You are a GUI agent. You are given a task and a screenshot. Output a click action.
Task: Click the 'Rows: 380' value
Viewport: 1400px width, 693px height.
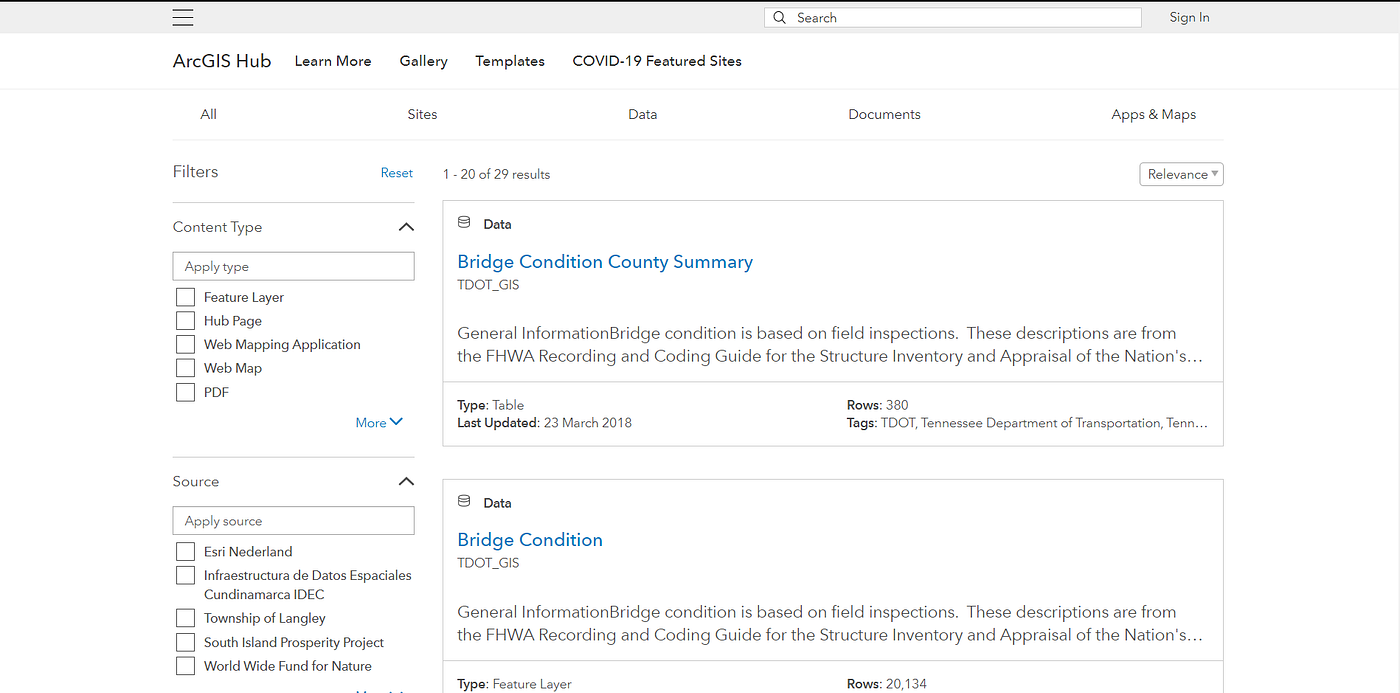877,405
